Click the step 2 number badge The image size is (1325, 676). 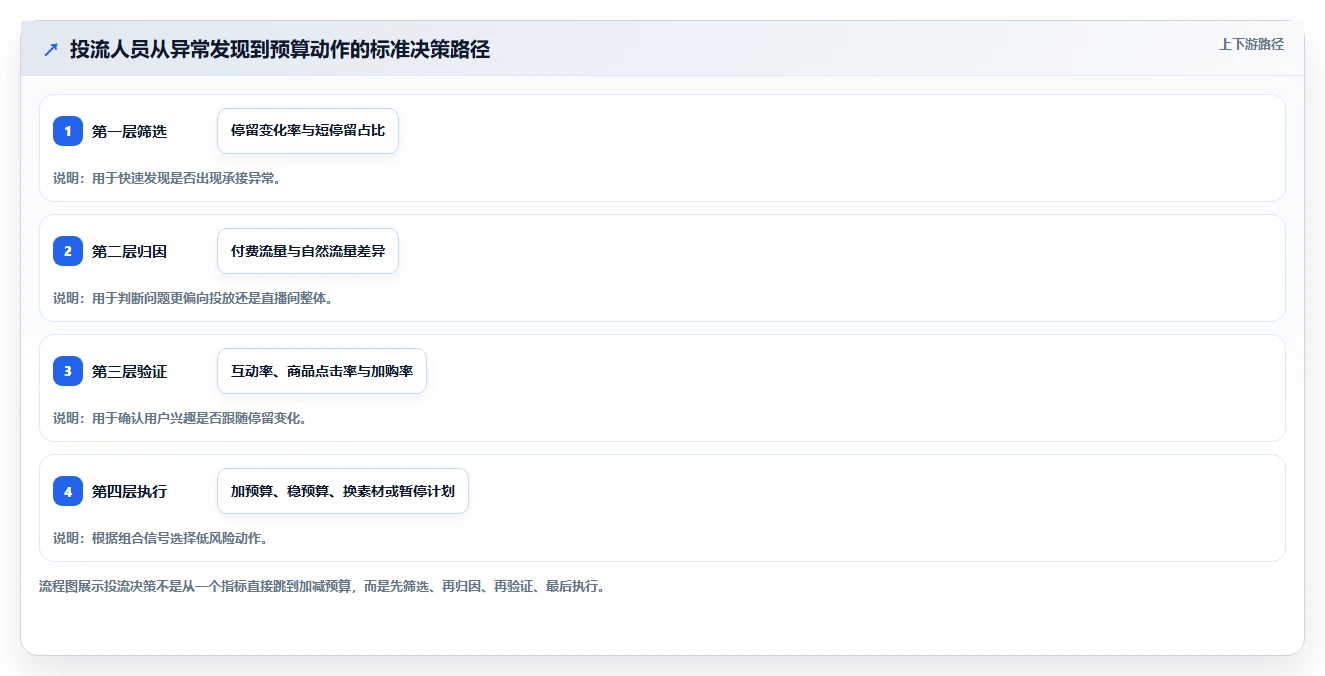pos(68,251)
